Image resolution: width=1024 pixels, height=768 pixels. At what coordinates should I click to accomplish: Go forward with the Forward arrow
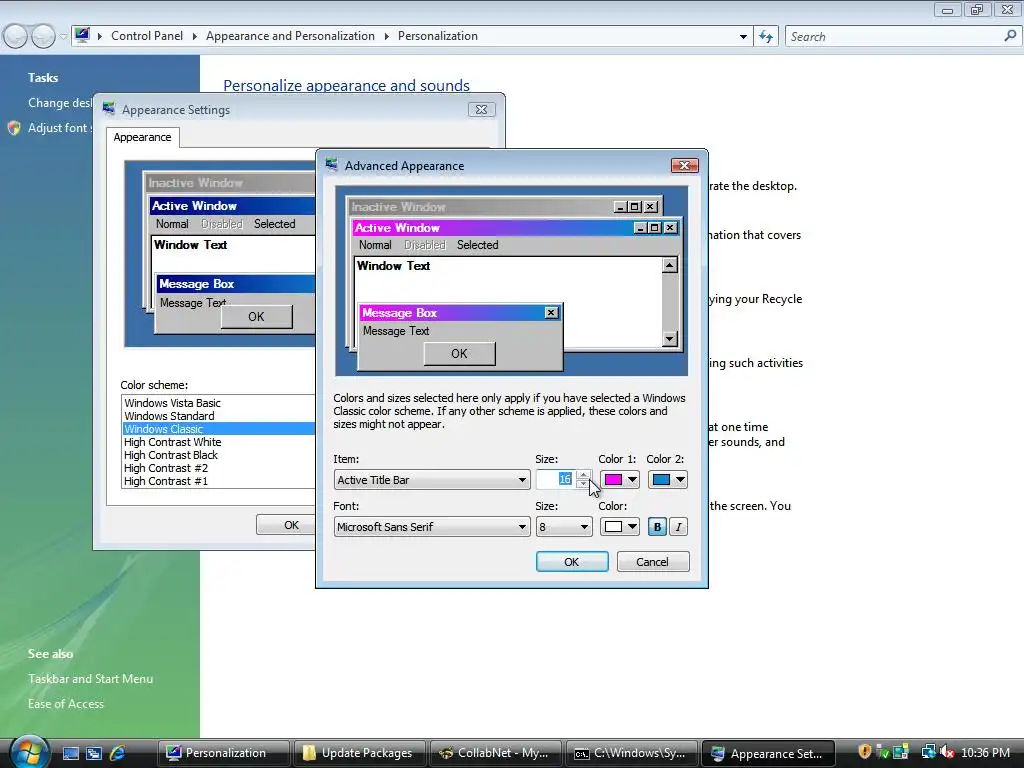click(43, 36)
